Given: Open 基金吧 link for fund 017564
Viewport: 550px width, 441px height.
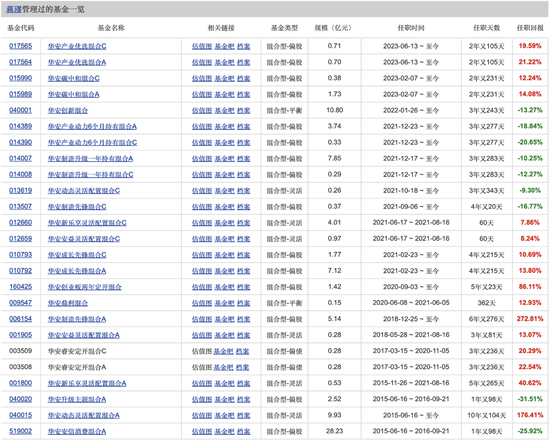Looking at the screenshot, I should pyautogui.click(x=224, y=62).
